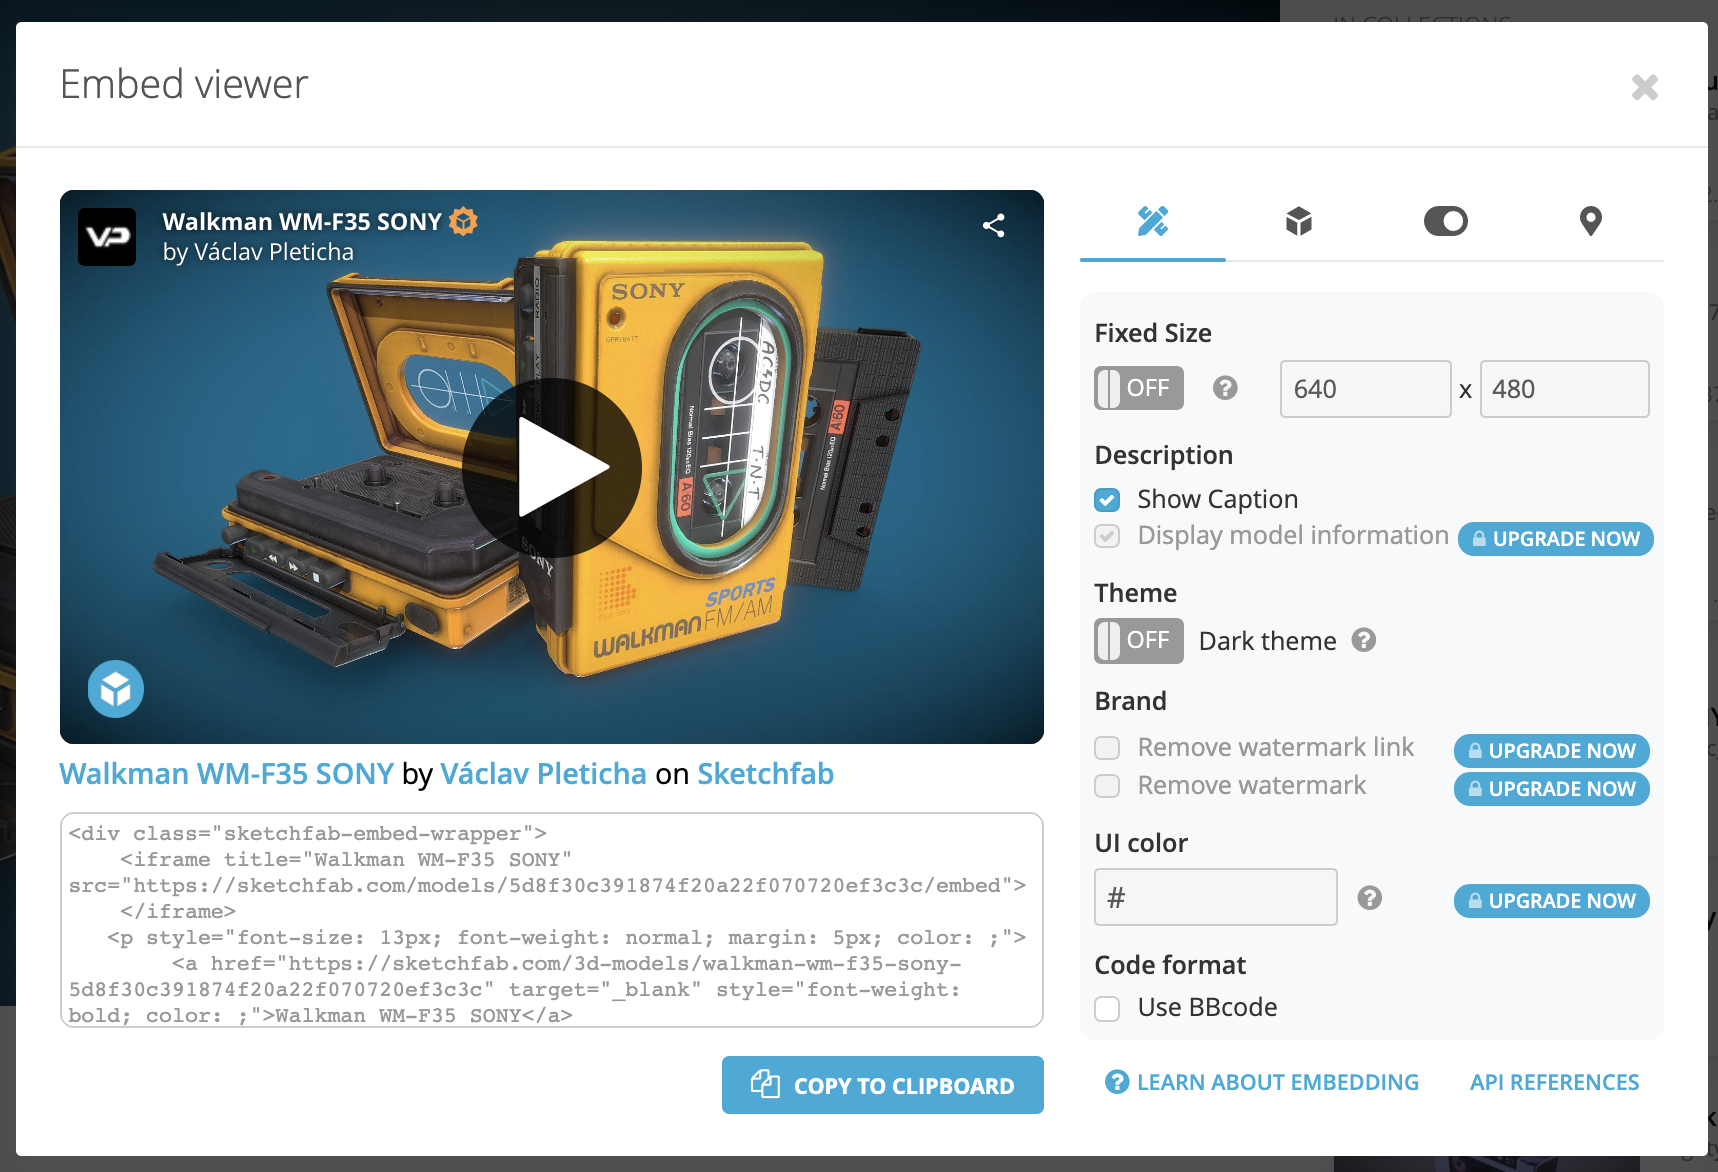Click the Display model information checkbox
The width and height of the screenshot is (1718, 1172).
[x=1107, y=536]
